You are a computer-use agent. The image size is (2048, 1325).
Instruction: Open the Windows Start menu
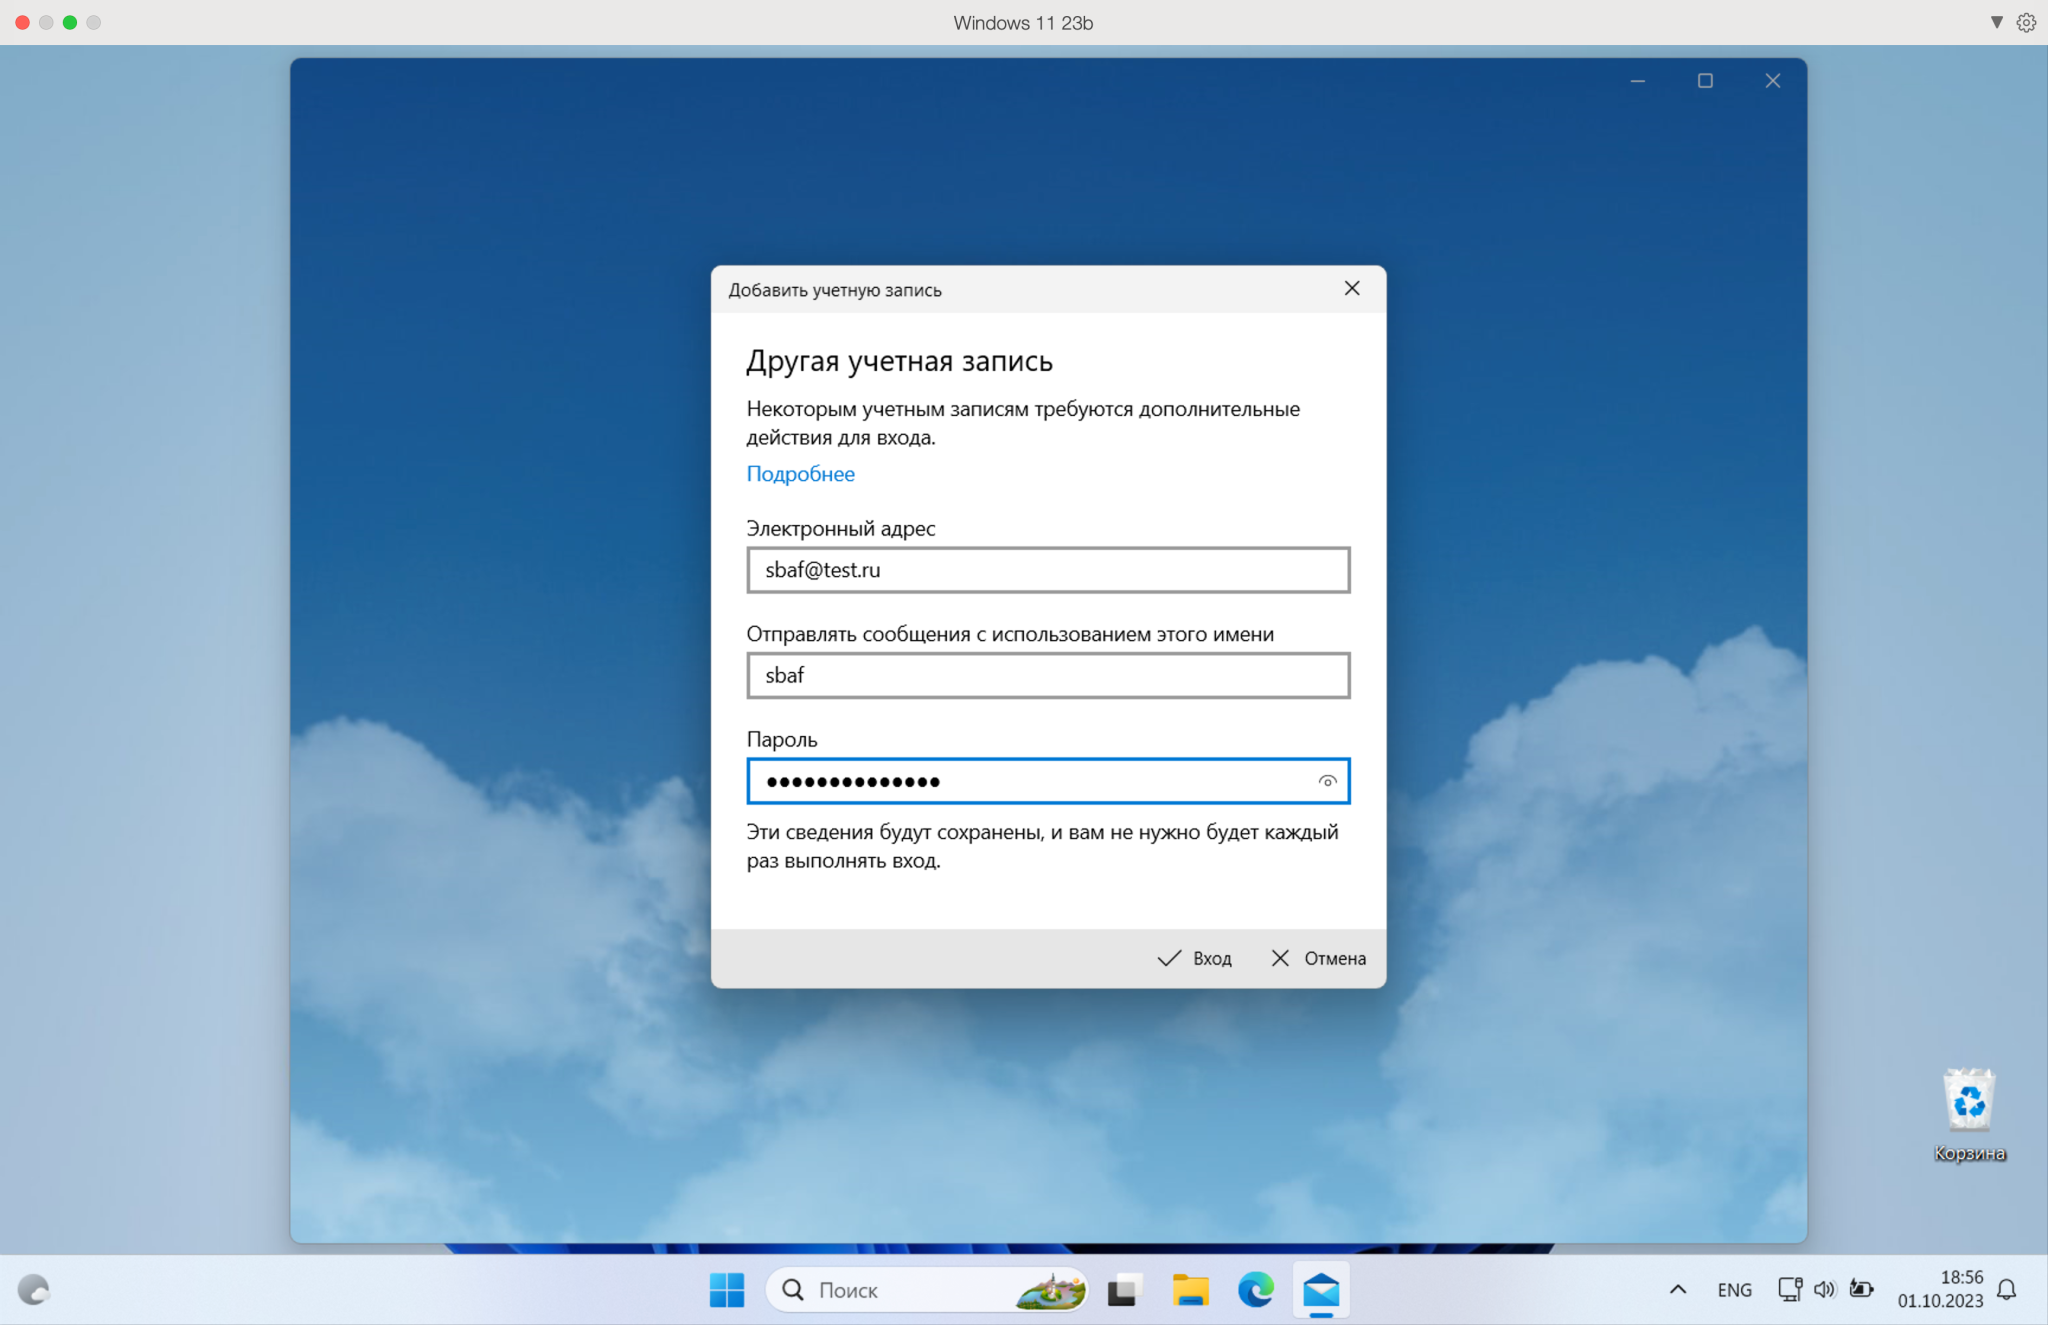tap(727, 1290)
